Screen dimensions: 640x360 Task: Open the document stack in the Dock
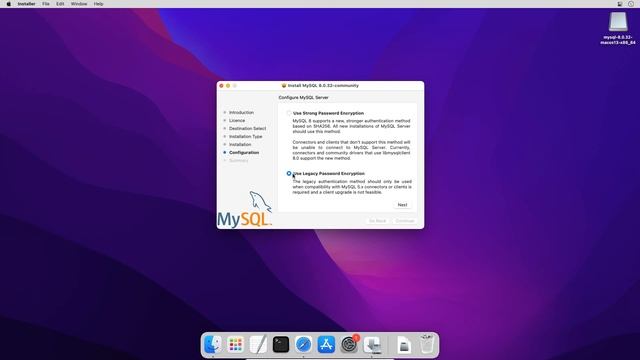pos(404,345)
